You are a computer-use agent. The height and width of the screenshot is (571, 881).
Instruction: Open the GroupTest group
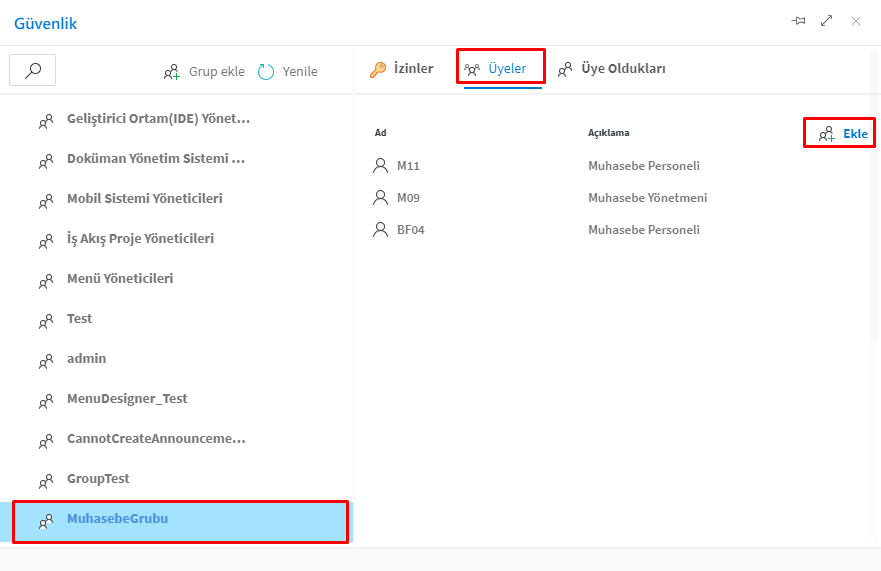tap(98, 479)
